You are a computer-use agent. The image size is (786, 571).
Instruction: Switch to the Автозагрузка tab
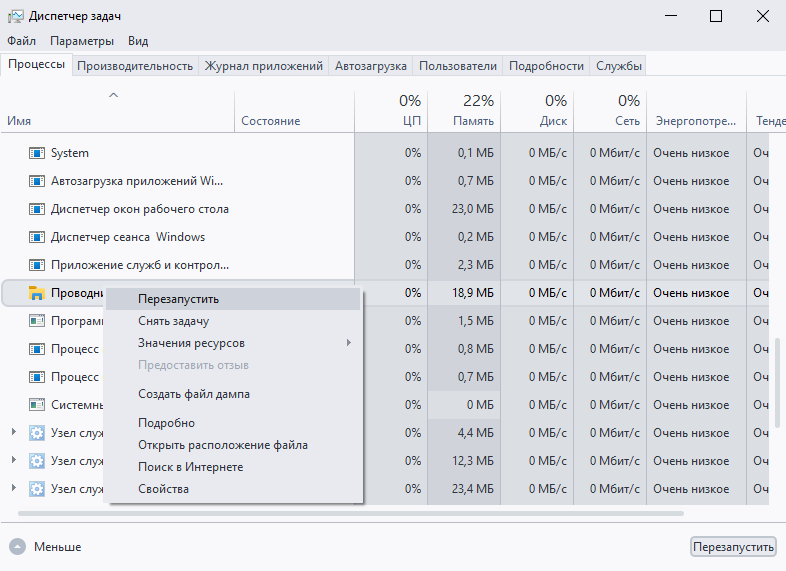click(x=371, y=66)
